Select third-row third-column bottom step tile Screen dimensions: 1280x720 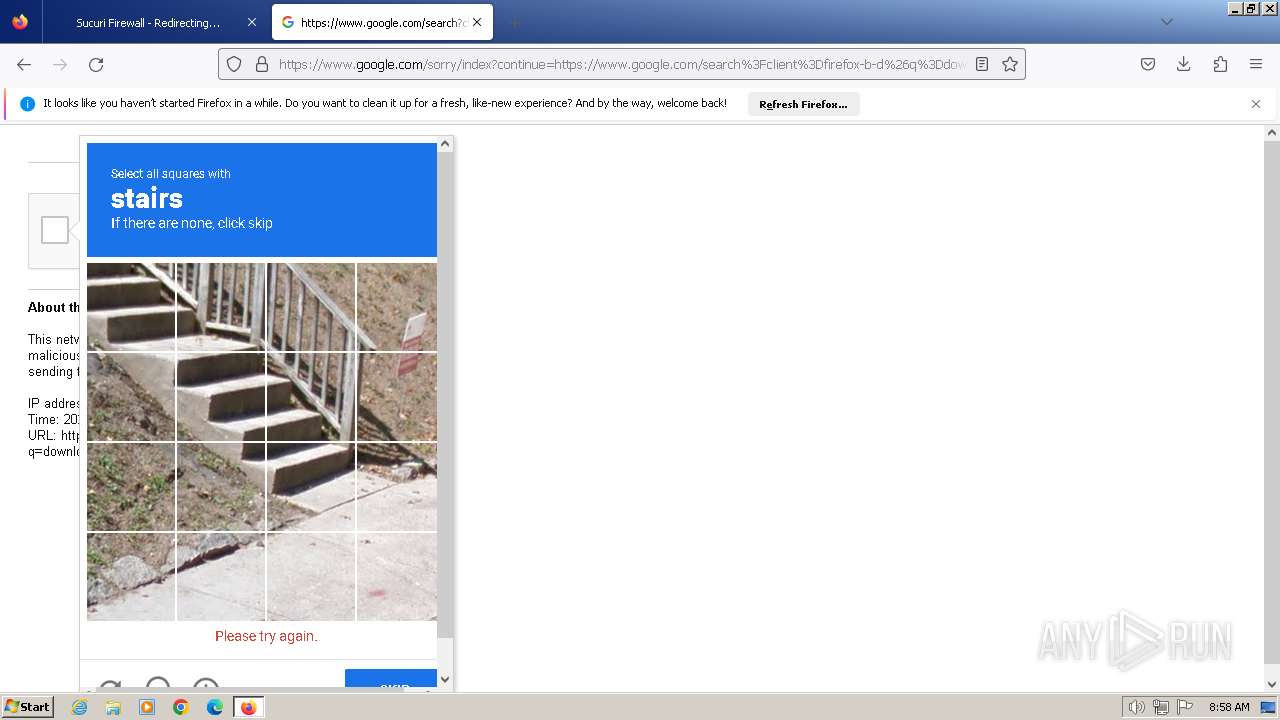311,487
